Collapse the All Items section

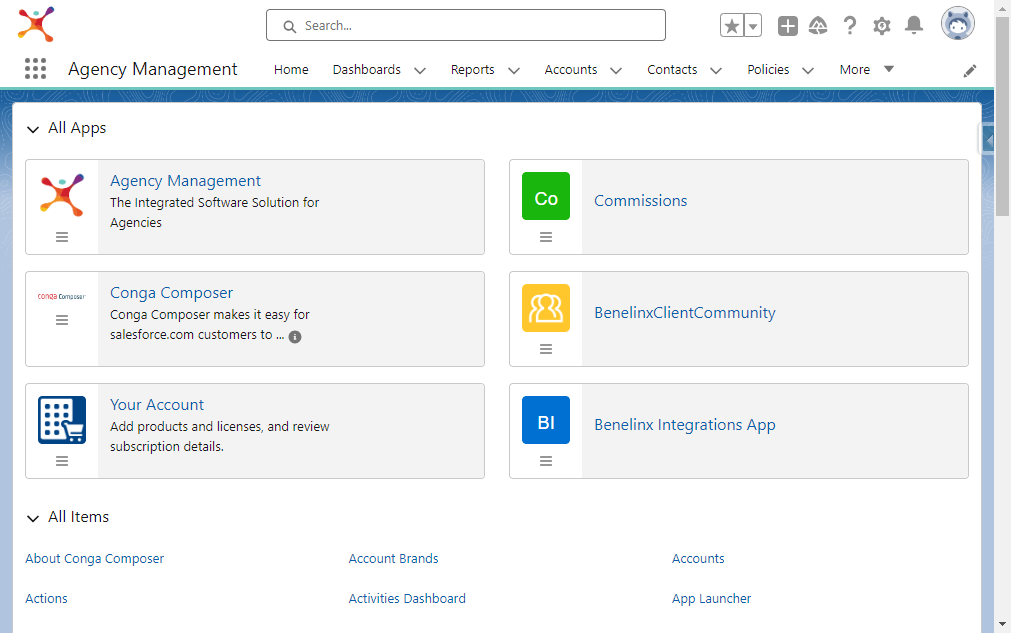(33, 518)
